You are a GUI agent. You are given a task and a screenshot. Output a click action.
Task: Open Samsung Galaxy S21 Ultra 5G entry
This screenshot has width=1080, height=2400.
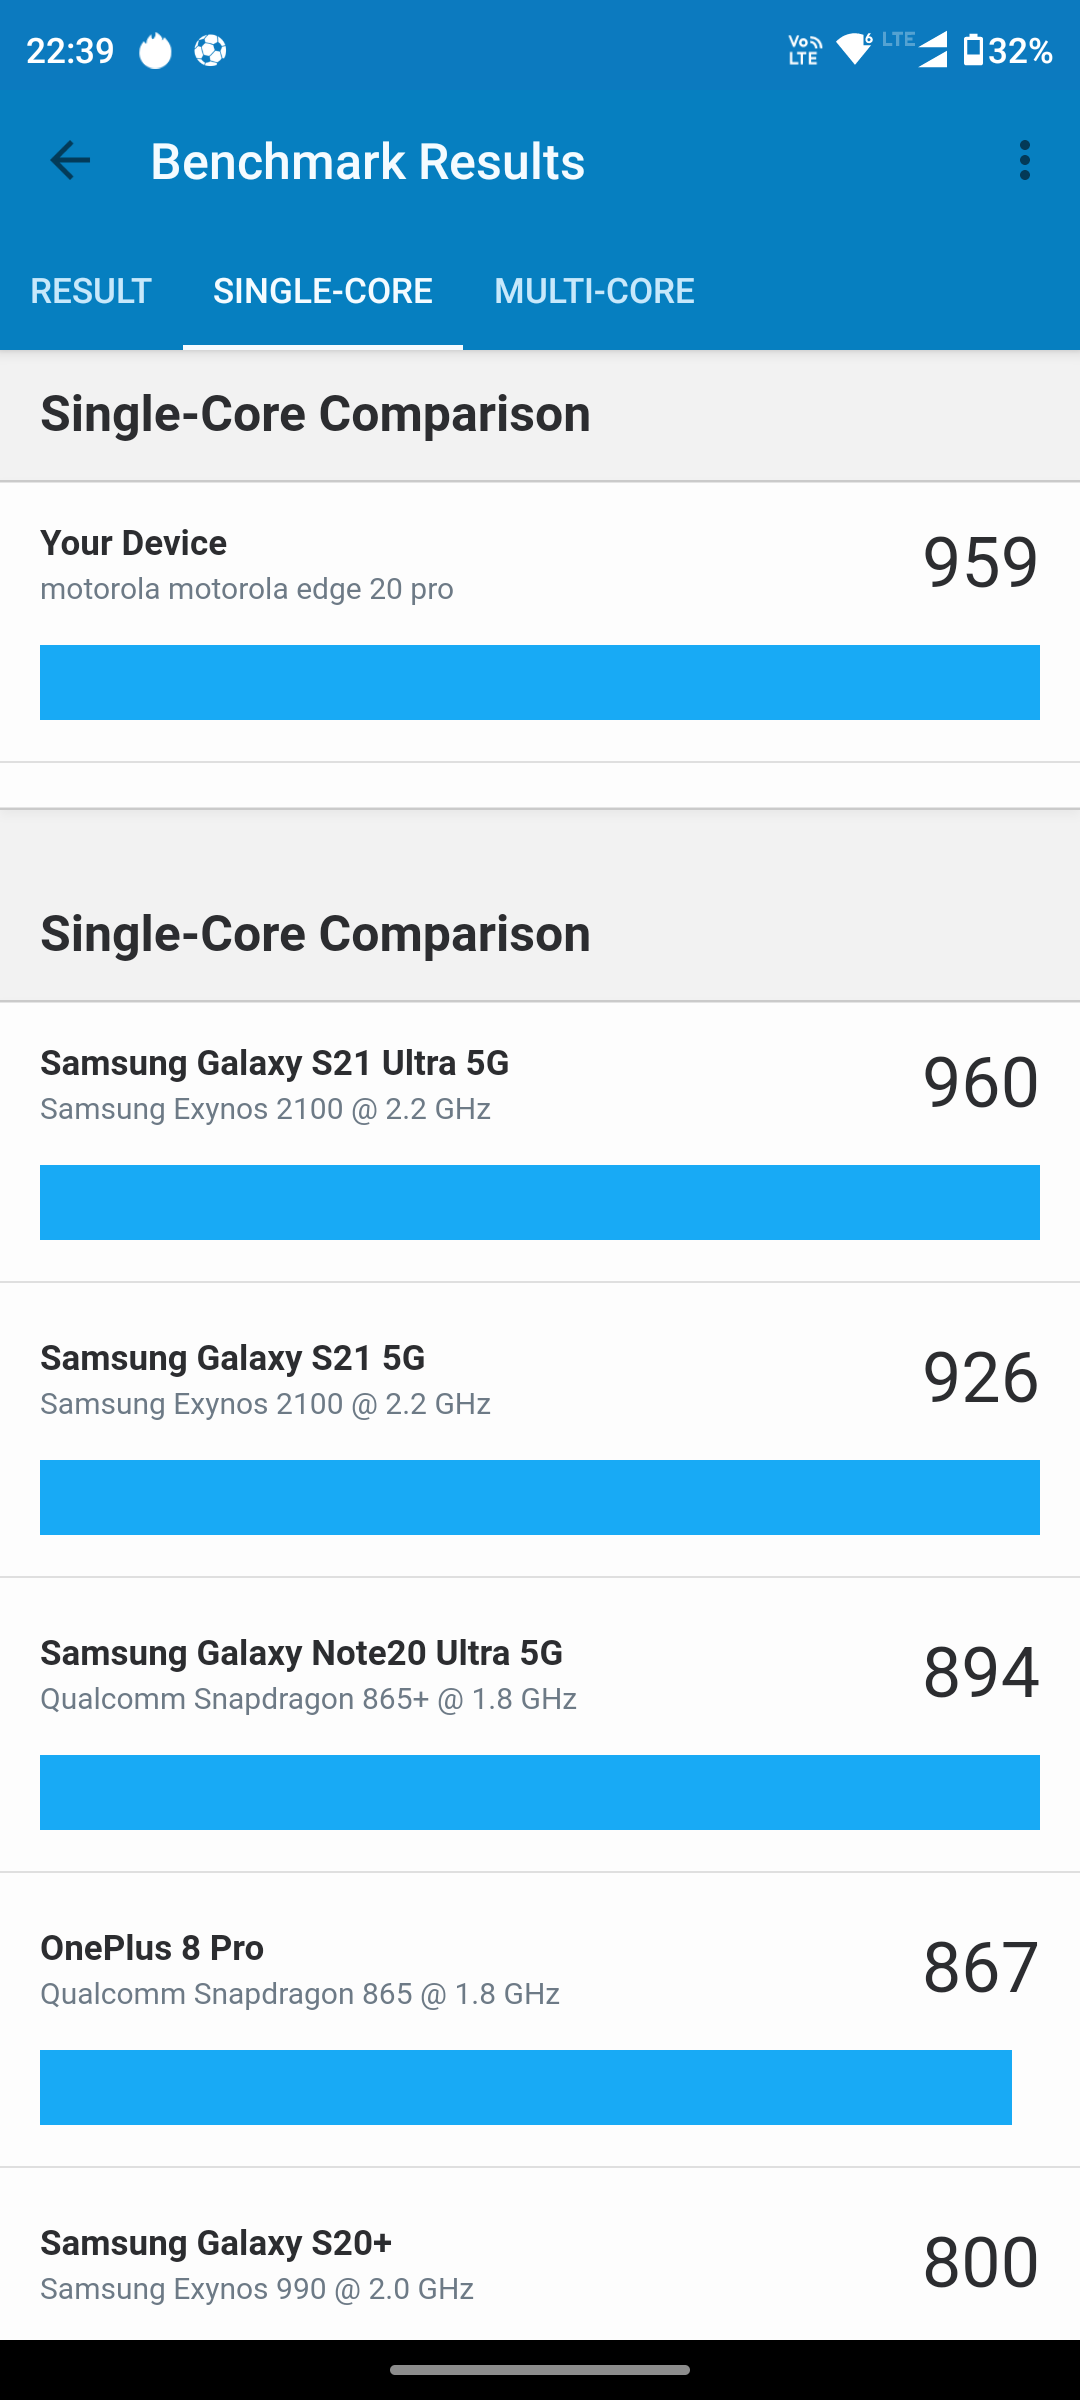(x=540, y=1142)
